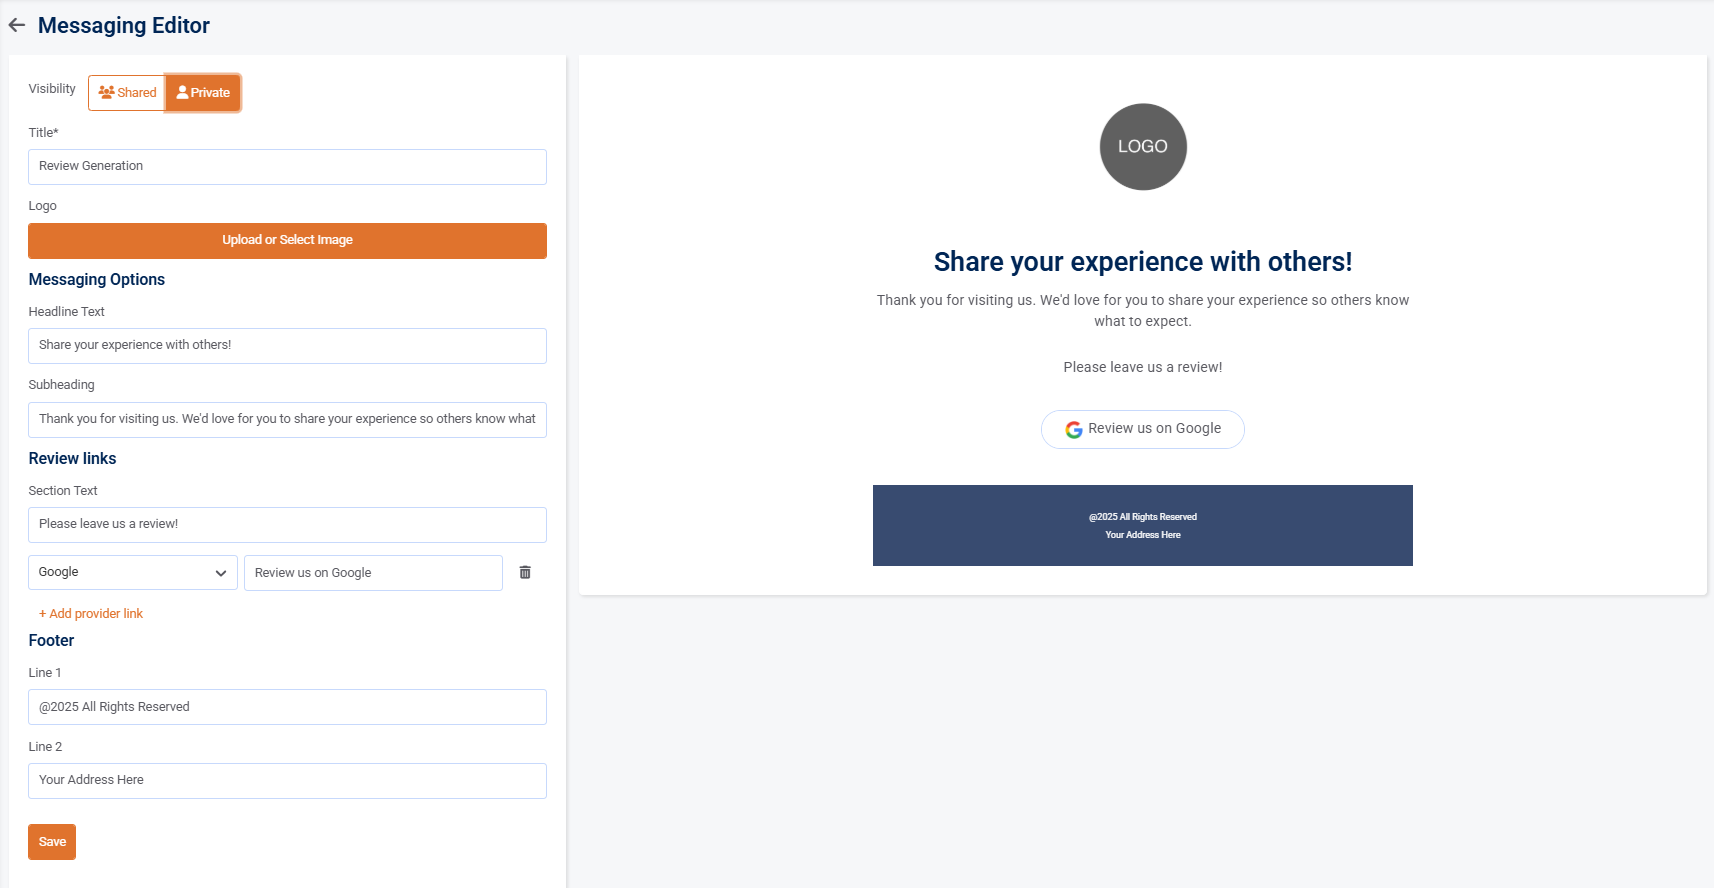
Task: Delete the Google provider link via trash icon
Action: click(x=525, y=573)
